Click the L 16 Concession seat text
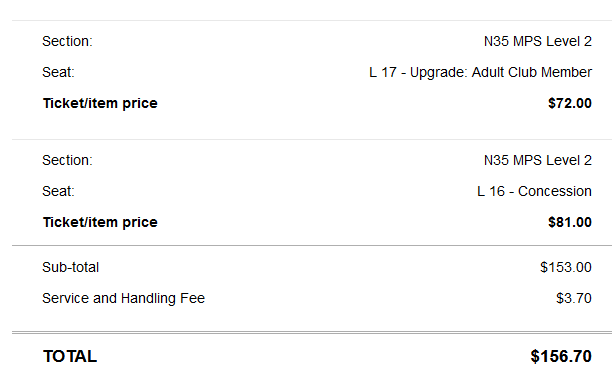This screenshot has width=612, height=370. (x=534, y=191)
